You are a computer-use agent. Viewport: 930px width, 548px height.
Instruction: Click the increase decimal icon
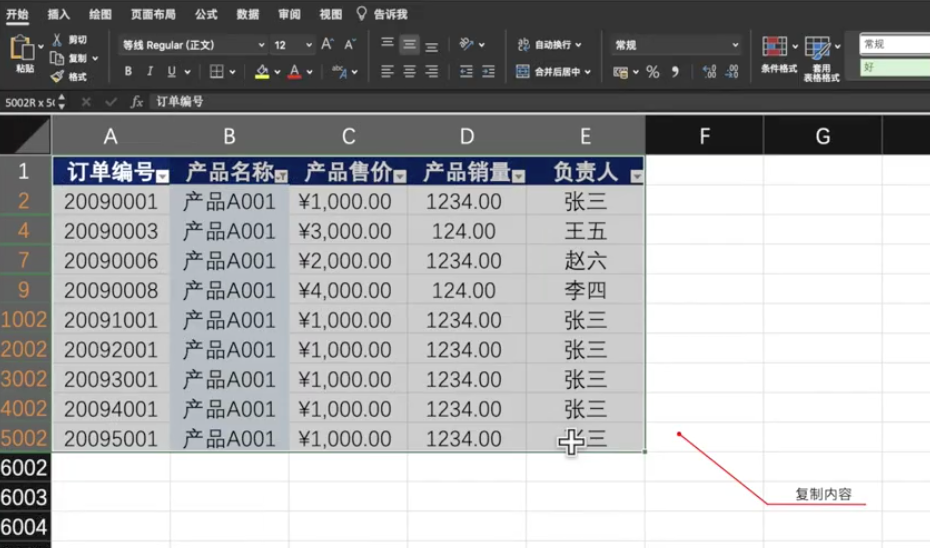point(709,72)
